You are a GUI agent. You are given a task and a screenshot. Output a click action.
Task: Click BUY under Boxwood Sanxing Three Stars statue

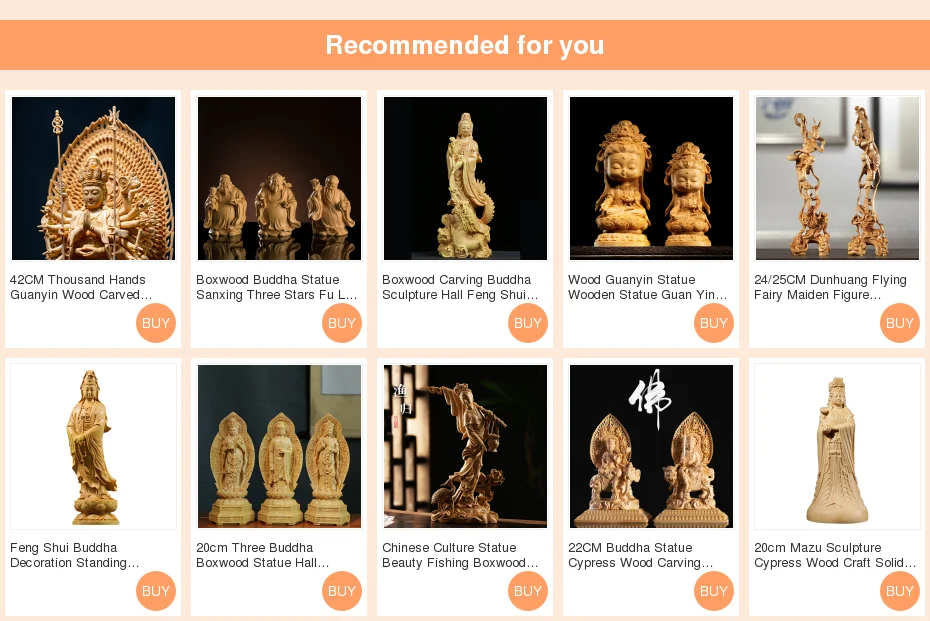click(342, 323)
